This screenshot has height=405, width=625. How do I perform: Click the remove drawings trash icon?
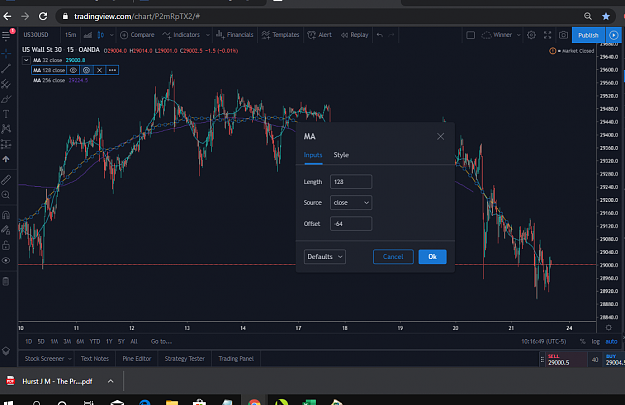tap(6, 281)
